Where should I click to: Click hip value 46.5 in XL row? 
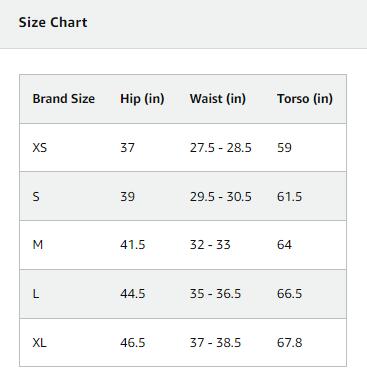133,342
